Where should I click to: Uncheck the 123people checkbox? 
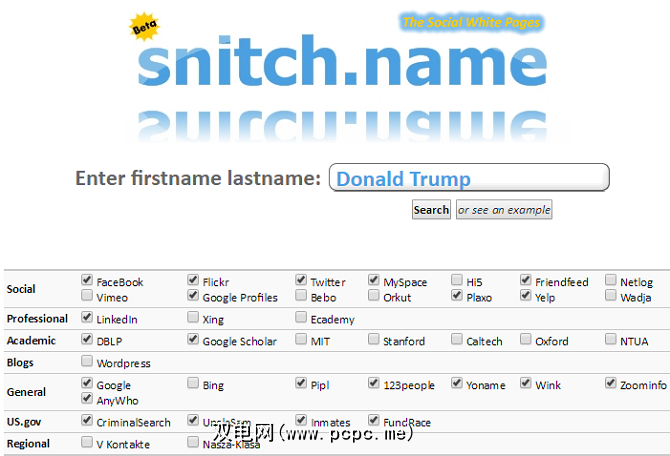[373, 383]
